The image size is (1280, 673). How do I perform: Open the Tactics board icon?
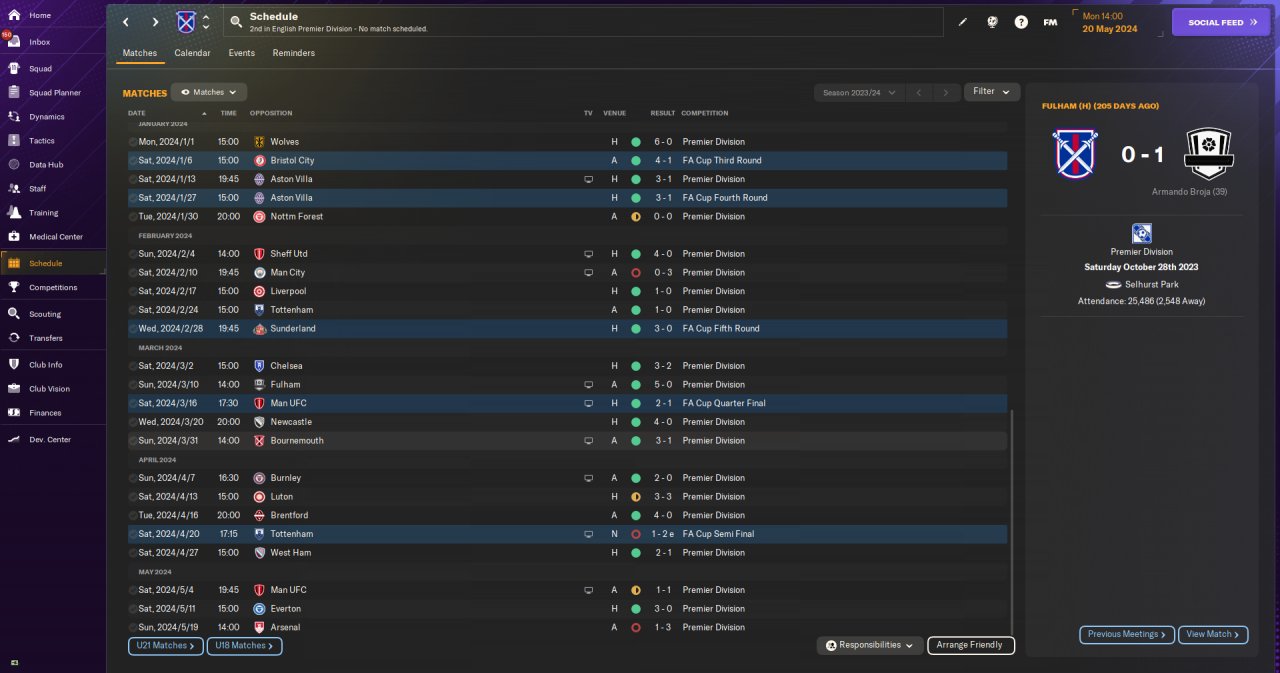pos(14,141)
